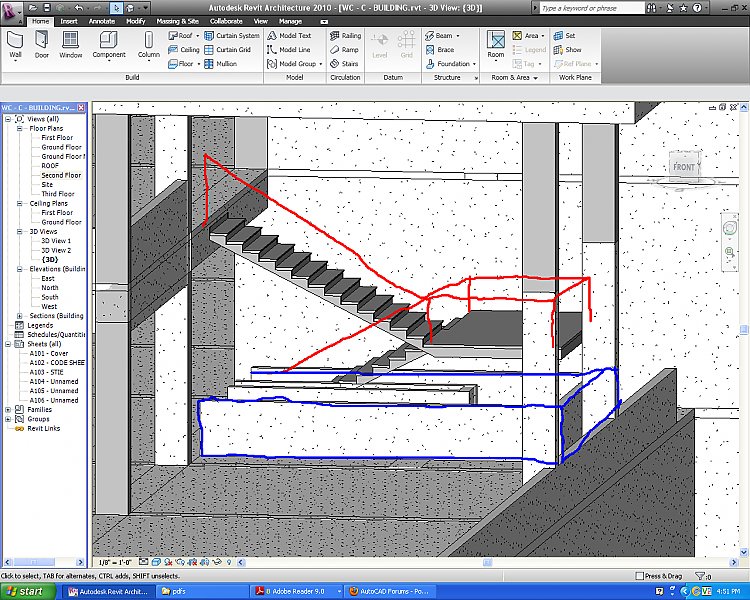This screenshot has height=600, width=750.
Task: Select the Component tool
Action: (x=109, y=44)
